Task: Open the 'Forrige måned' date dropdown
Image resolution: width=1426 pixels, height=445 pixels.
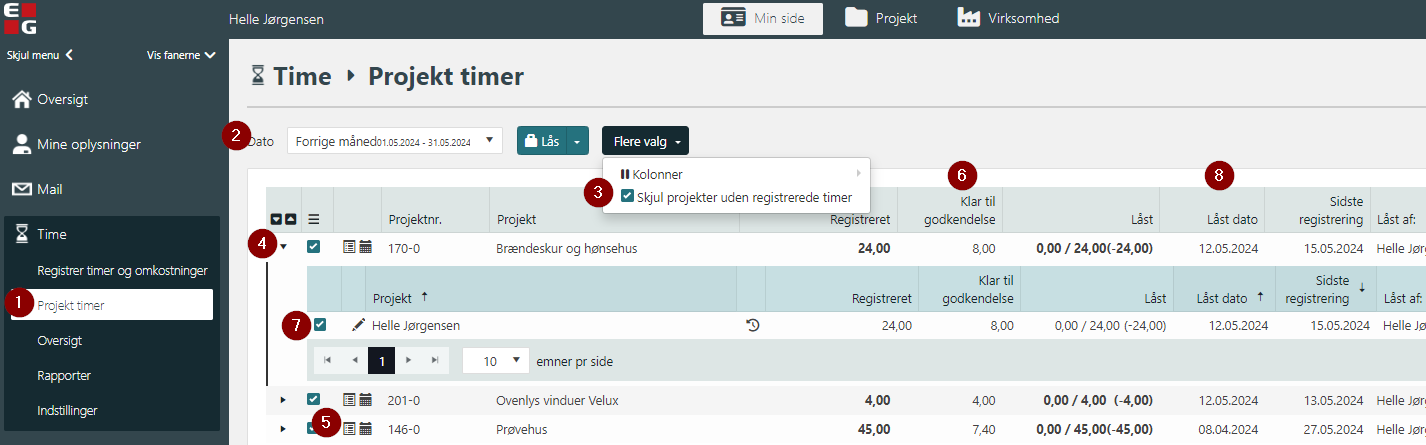Action: coord(395,141)
